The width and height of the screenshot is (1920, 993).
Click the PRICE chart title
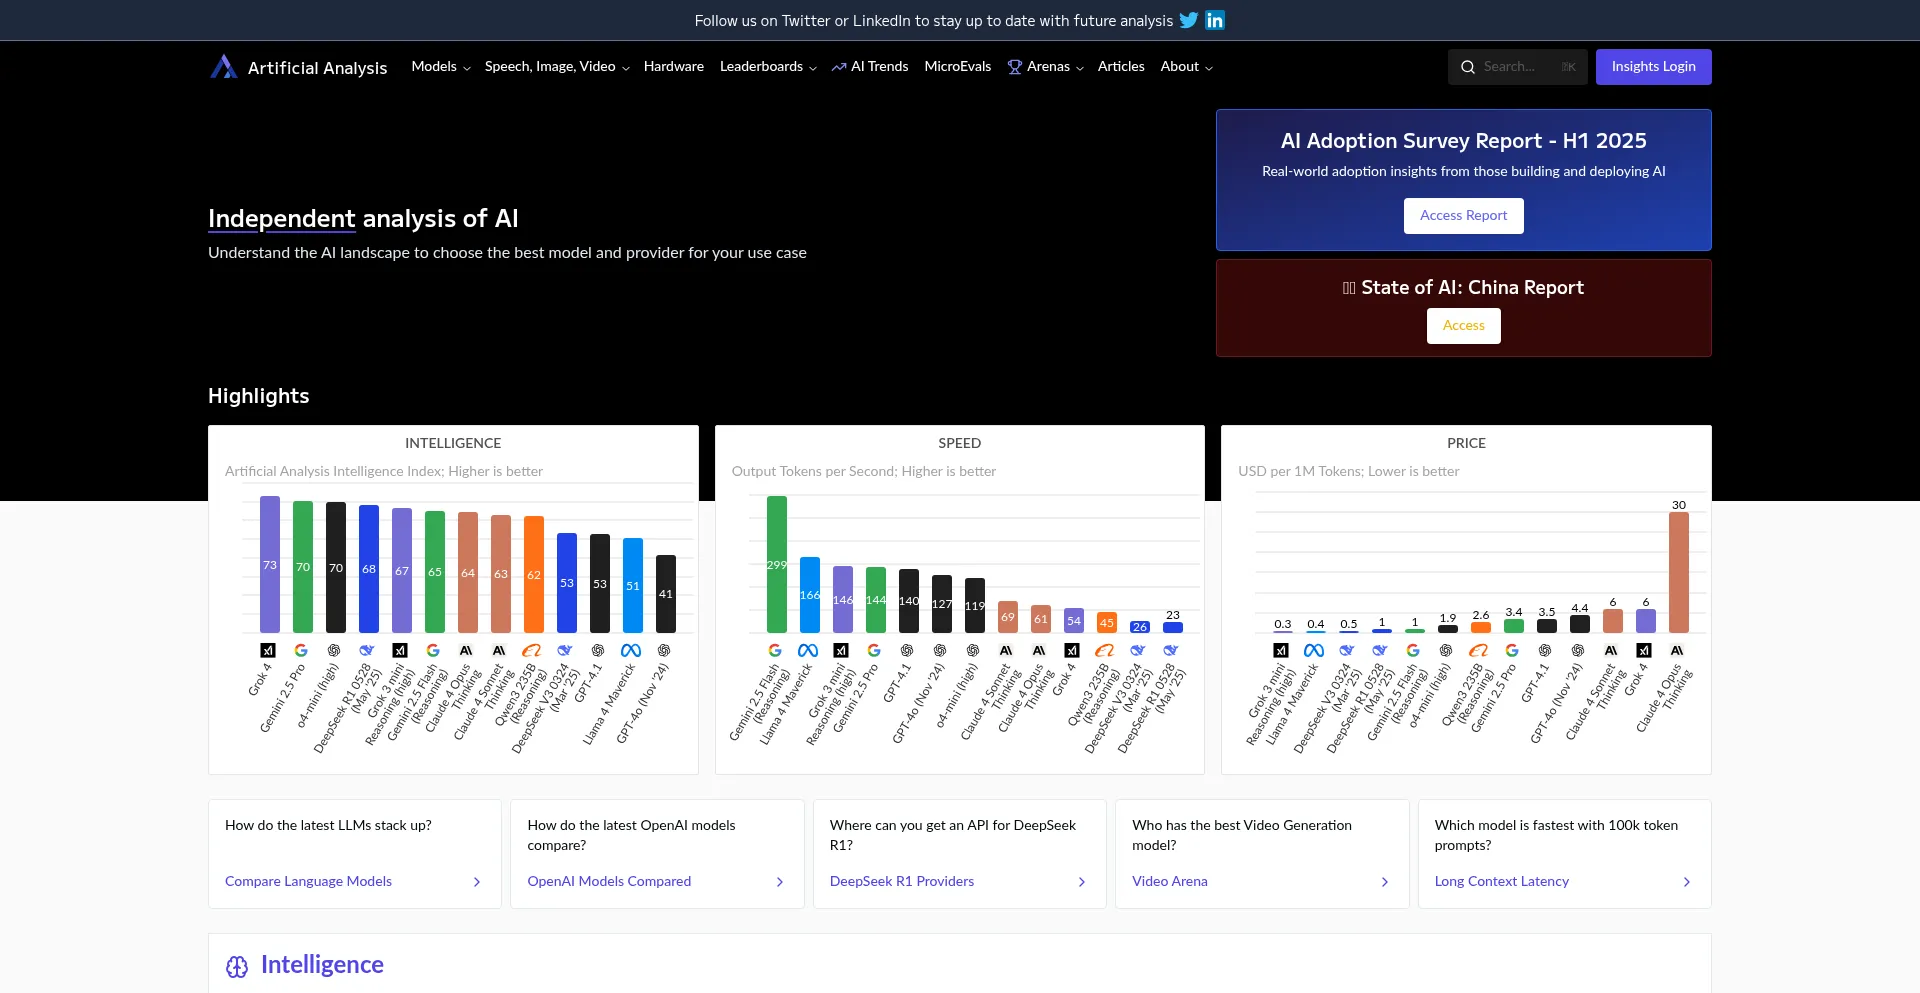(1466, 443)
